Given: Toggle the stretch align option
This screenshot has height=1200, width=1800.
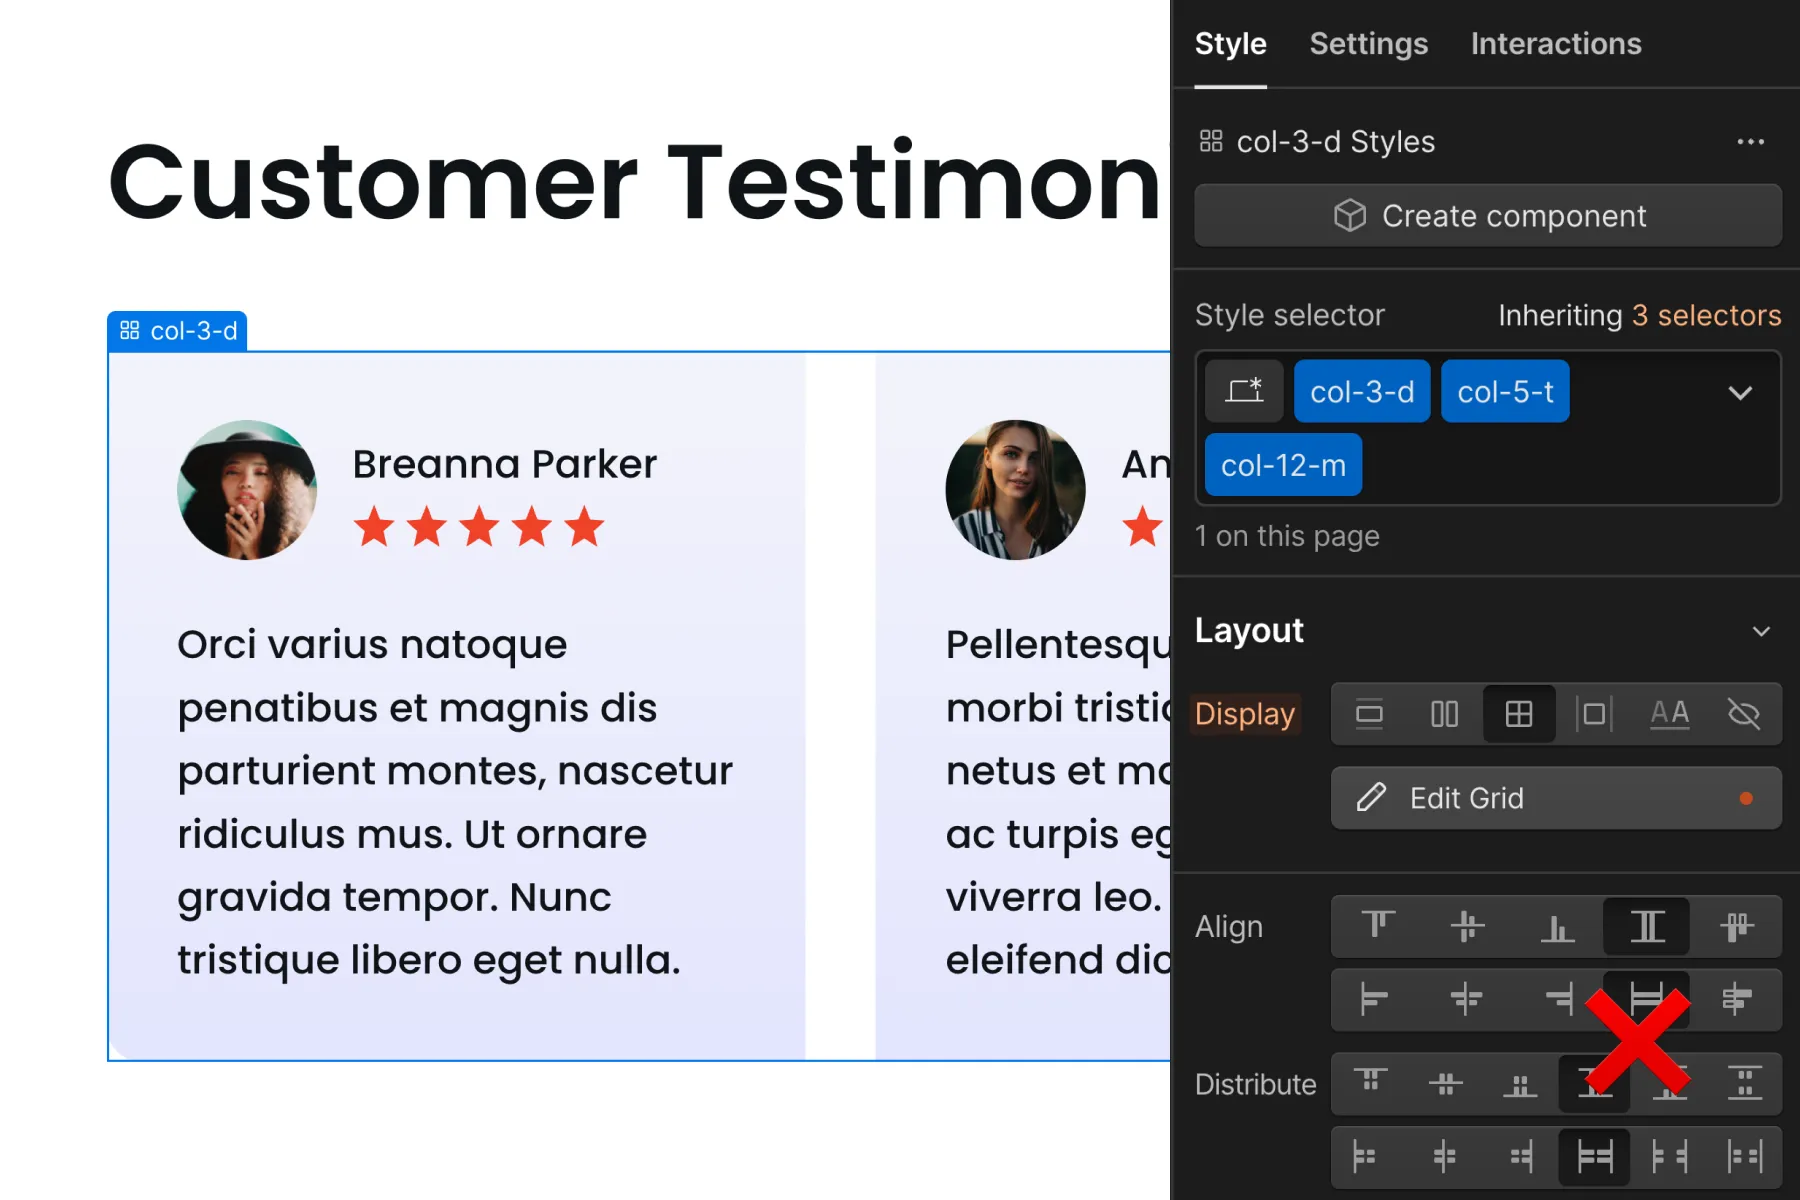Looking at the screenshot, I should click(1646, 927).
